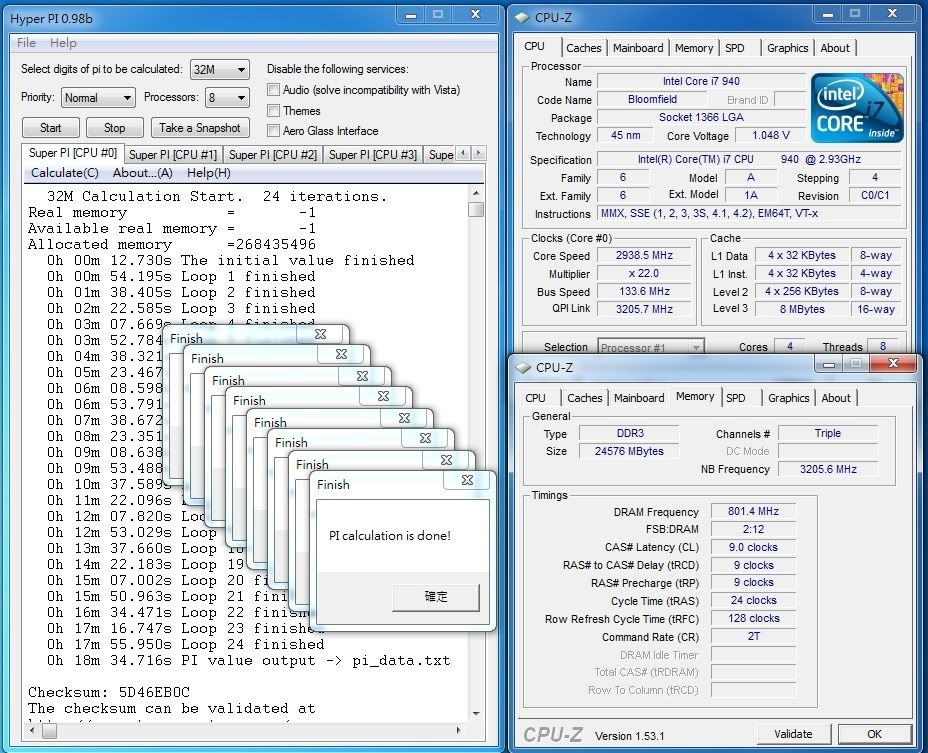
Task: Open About tab in lower CPU-Z window
Action: (x=836, y=398)
